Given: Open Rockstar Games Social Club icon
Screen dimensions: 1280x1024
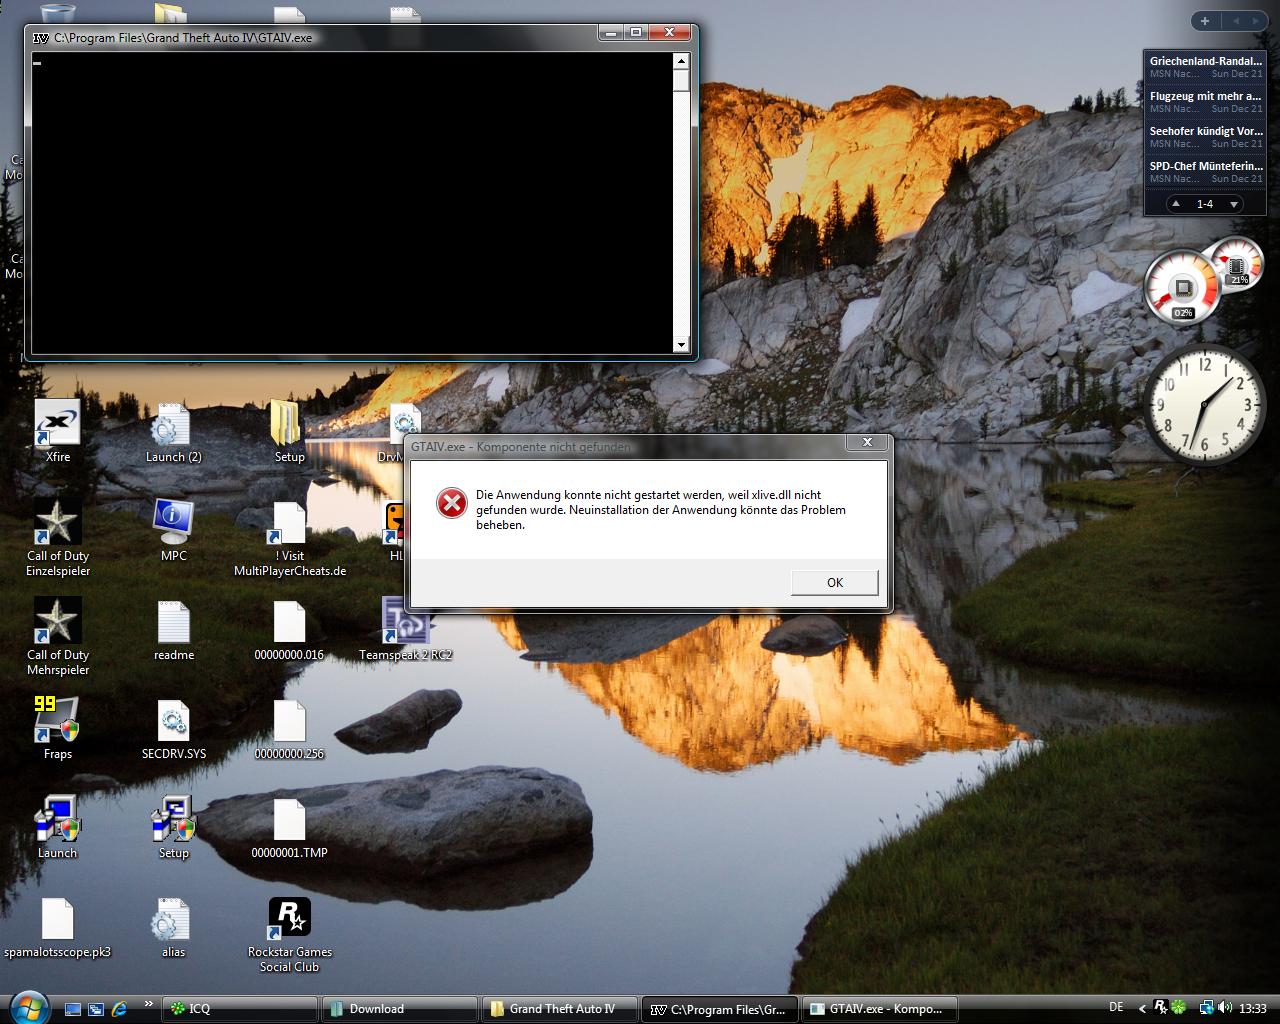Looking at the screenshot, I should pos(289,919).
